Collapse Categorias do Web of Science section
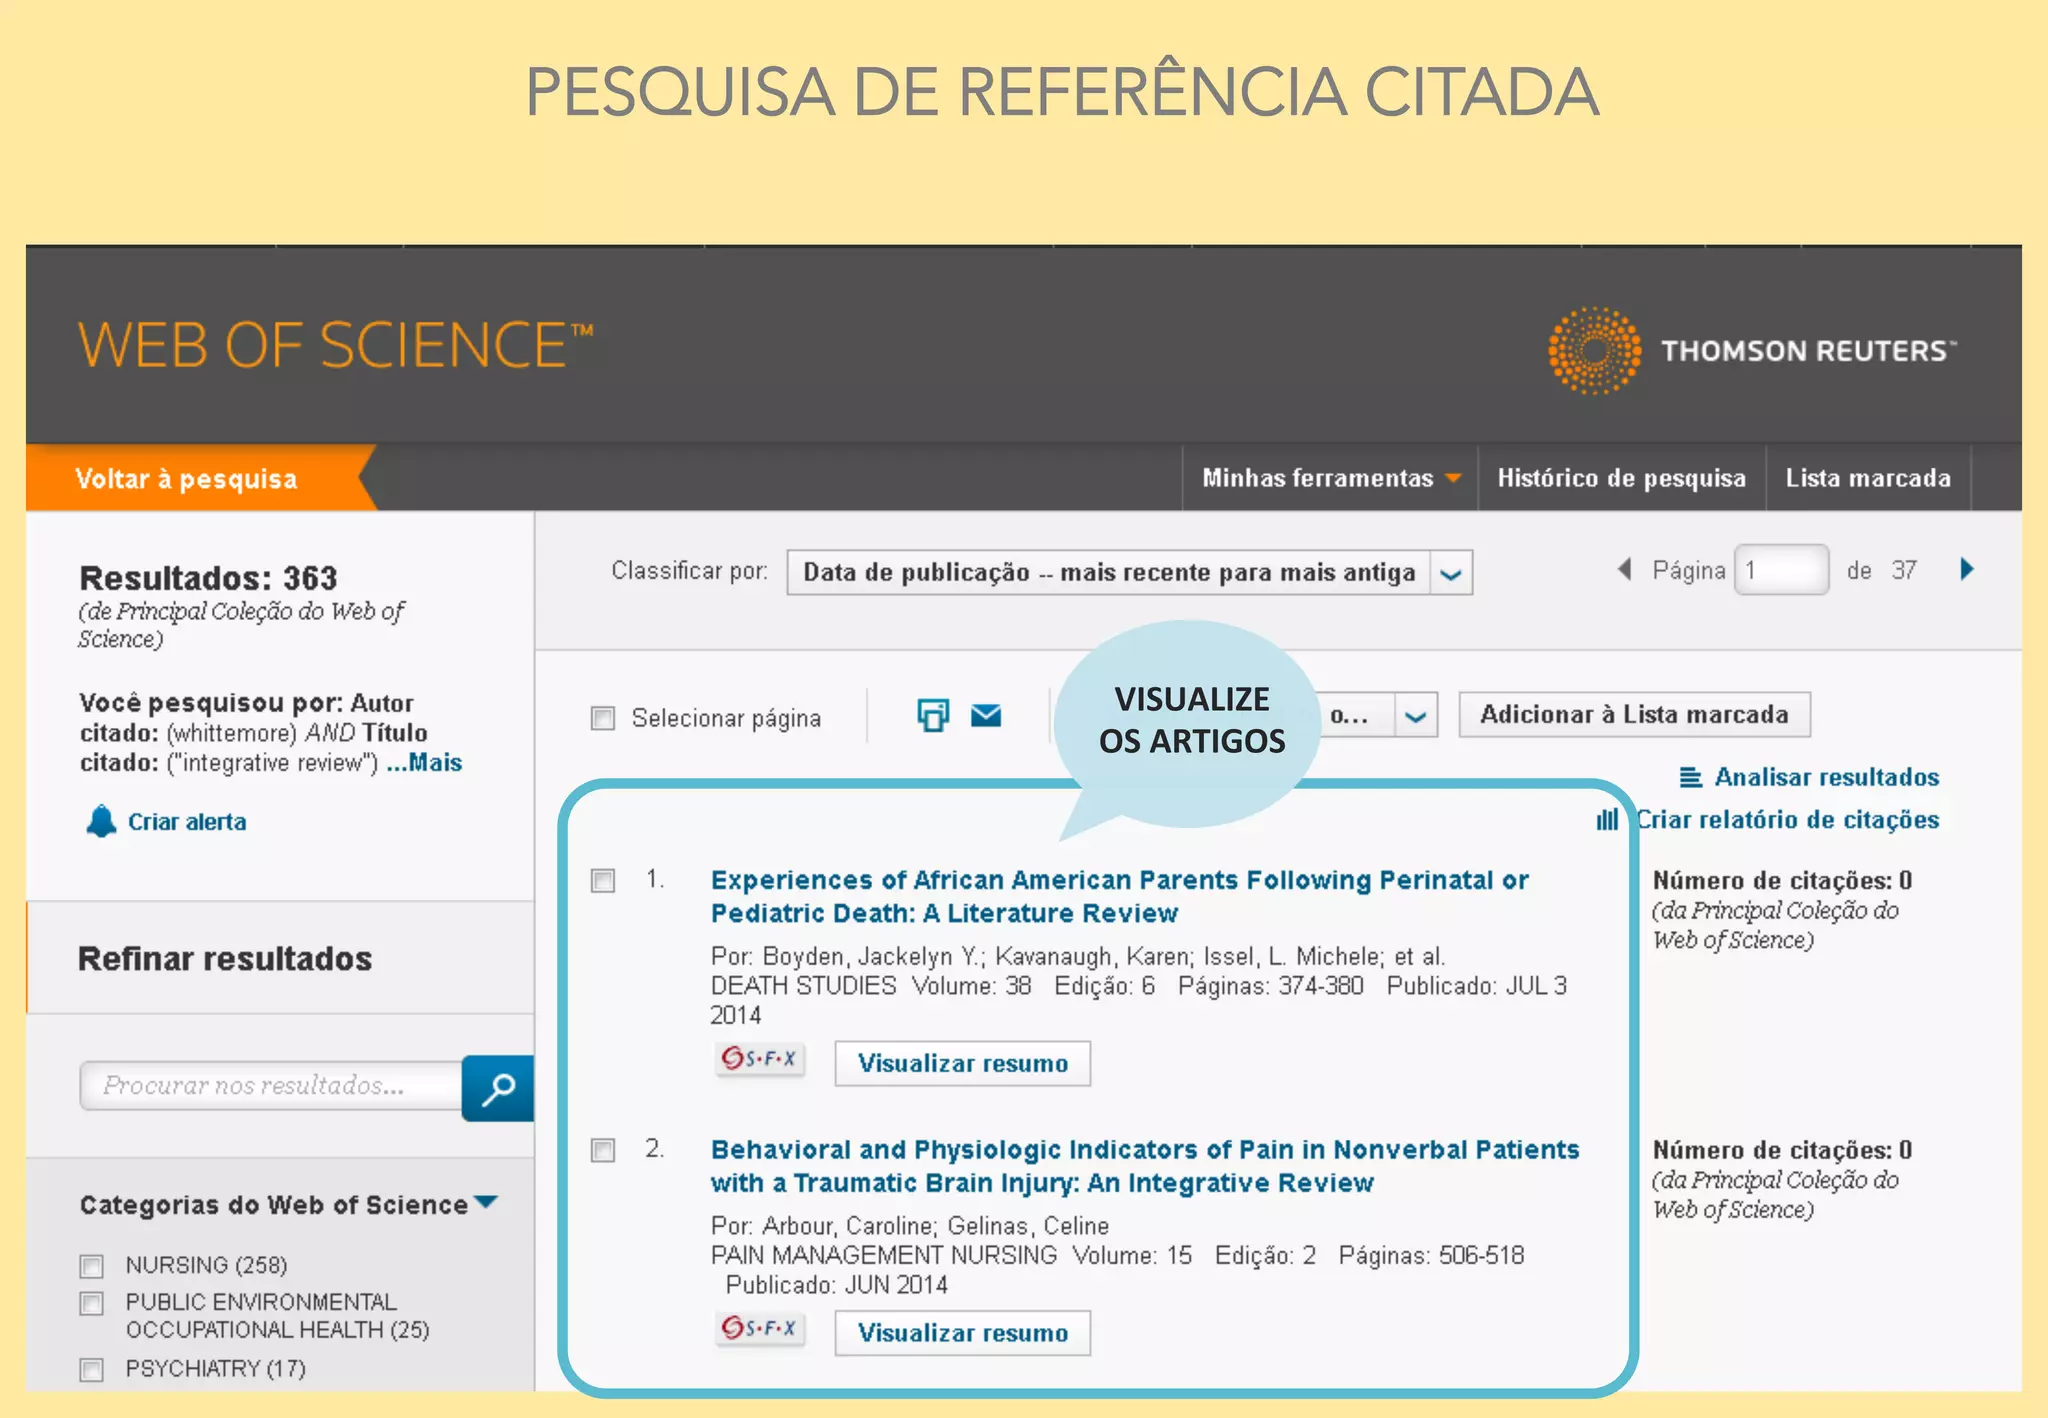The height and width of the screenshot is (1418, 2048). tap(486, 1202)
